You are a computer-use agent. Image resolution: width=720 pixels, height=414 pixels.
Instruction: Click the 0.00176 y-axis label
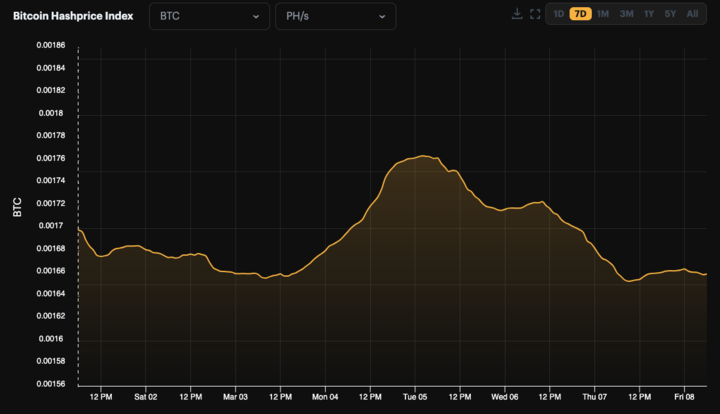pyautogui.click(x=51, y=158)
